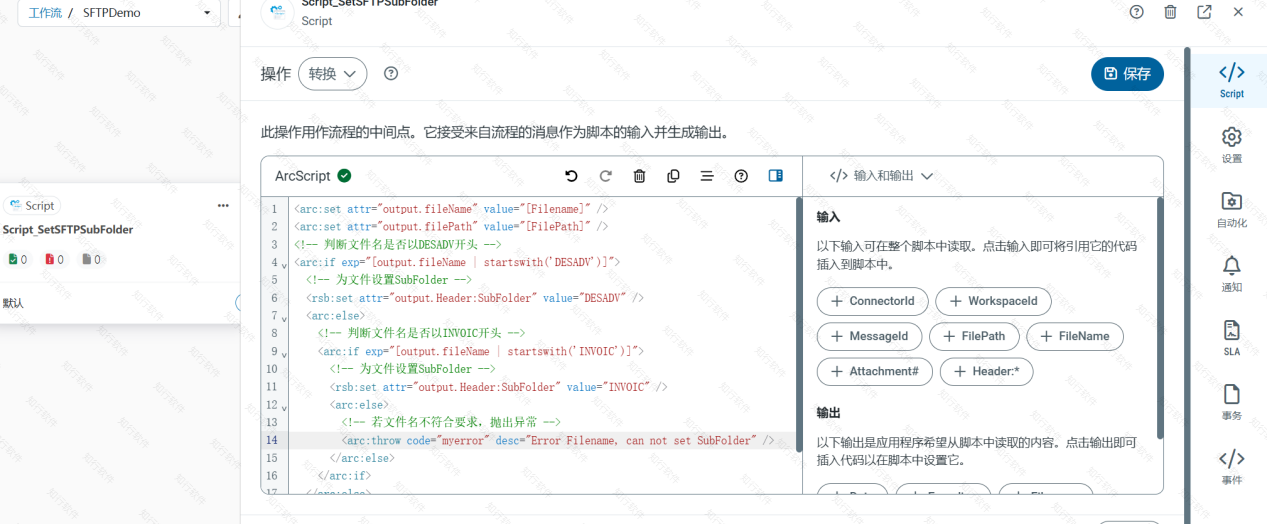Click code line 1 output.fileName
This screenshot has height=524, width=1267.
(x=451, y=209)
